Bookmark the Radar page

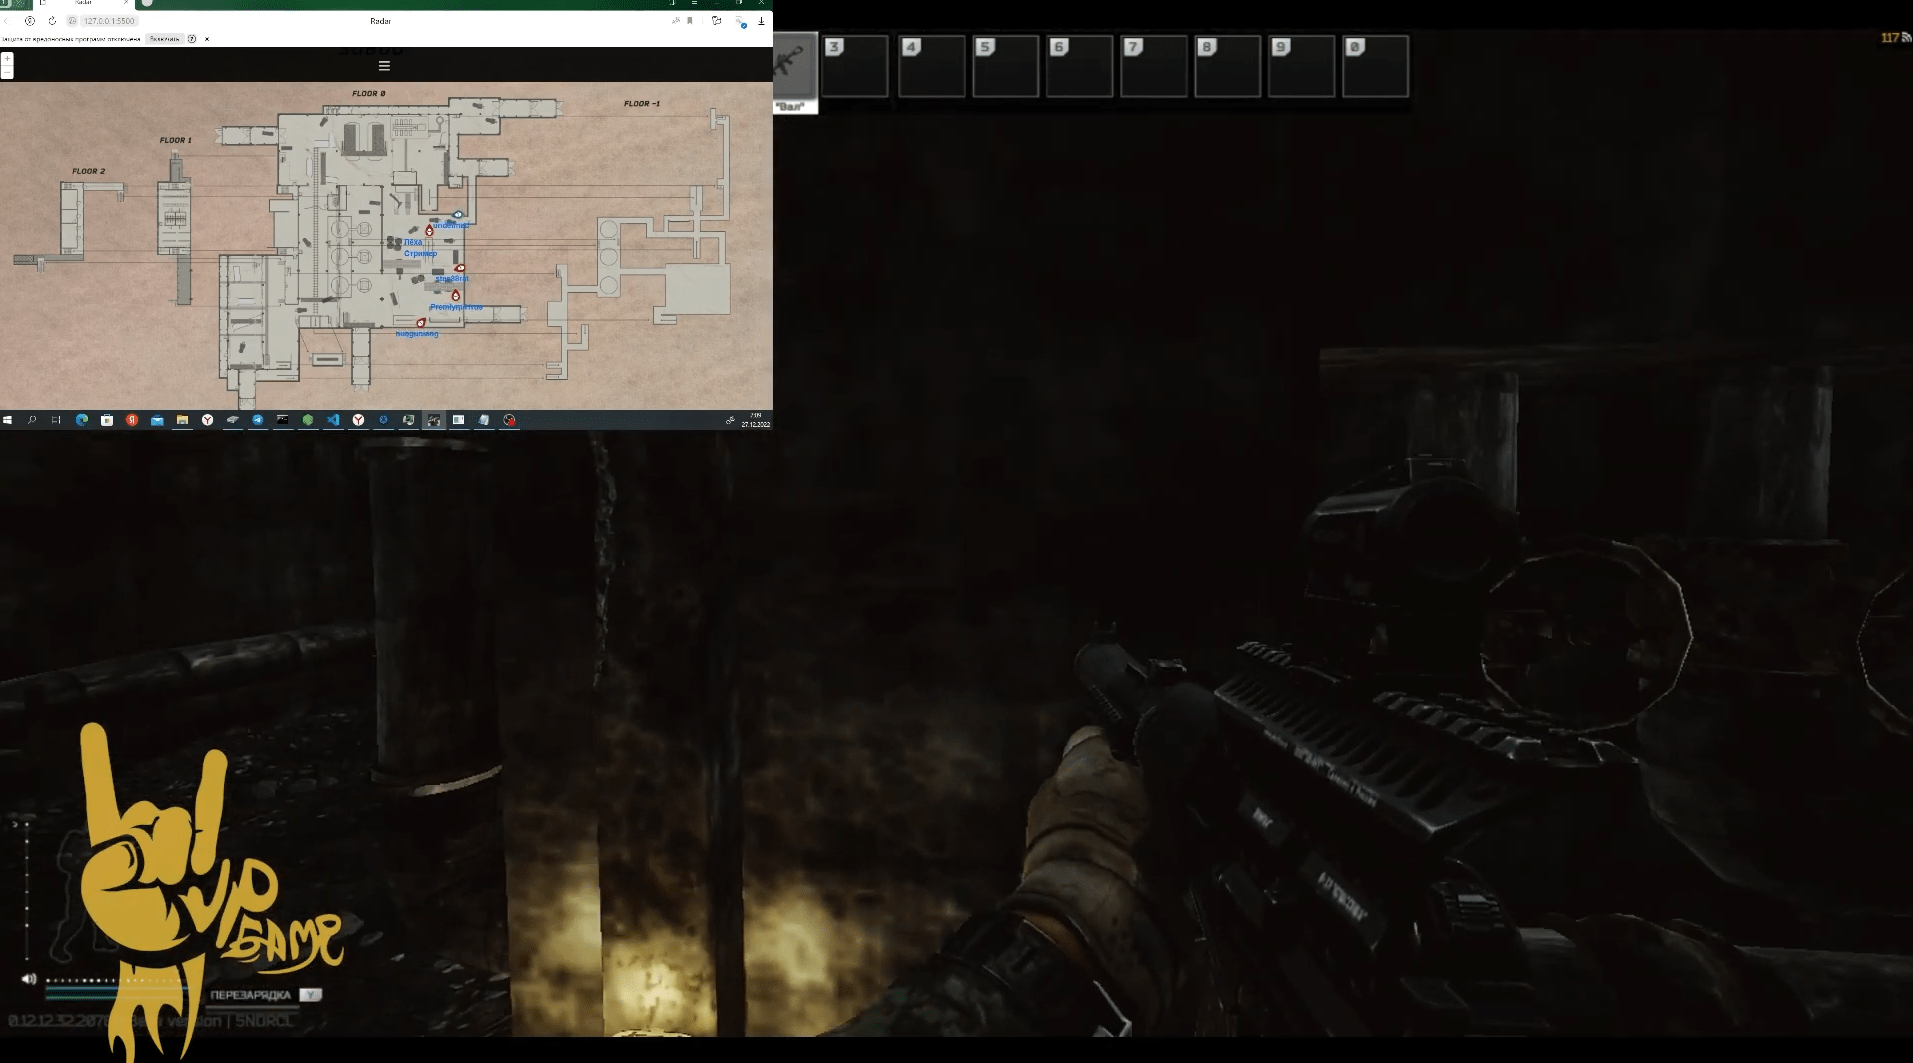tap(690, 21)
